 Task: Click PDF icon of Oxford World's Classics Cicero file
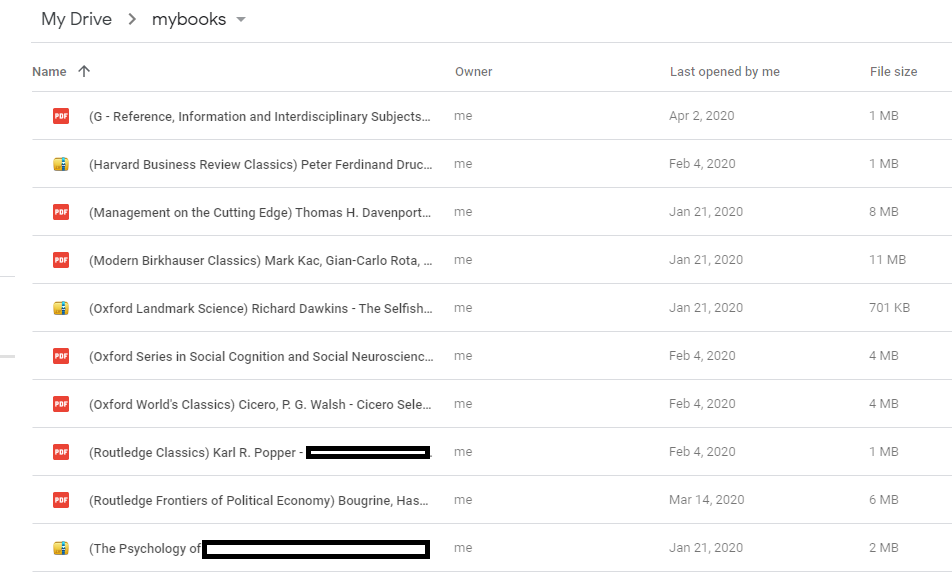coord(61,404)
